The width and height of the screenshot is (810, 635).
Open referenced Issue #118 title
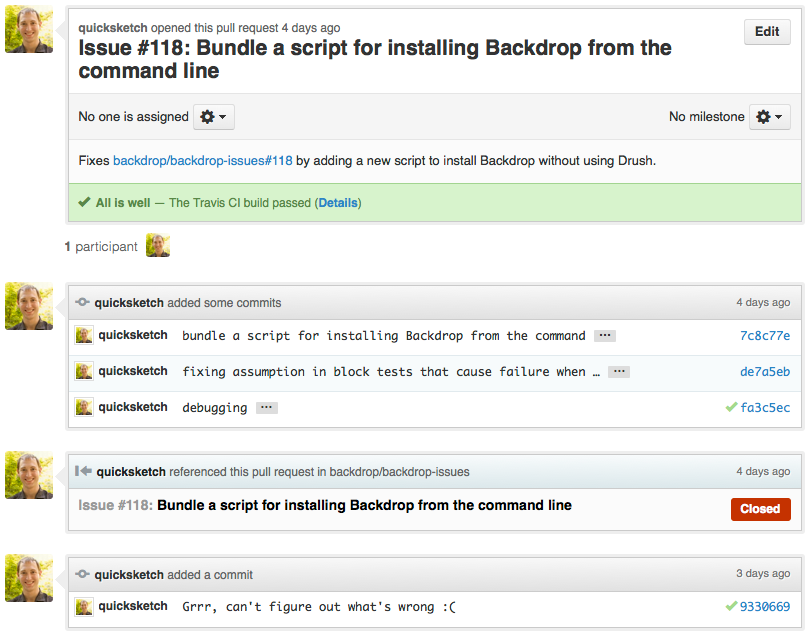point(325,505)
